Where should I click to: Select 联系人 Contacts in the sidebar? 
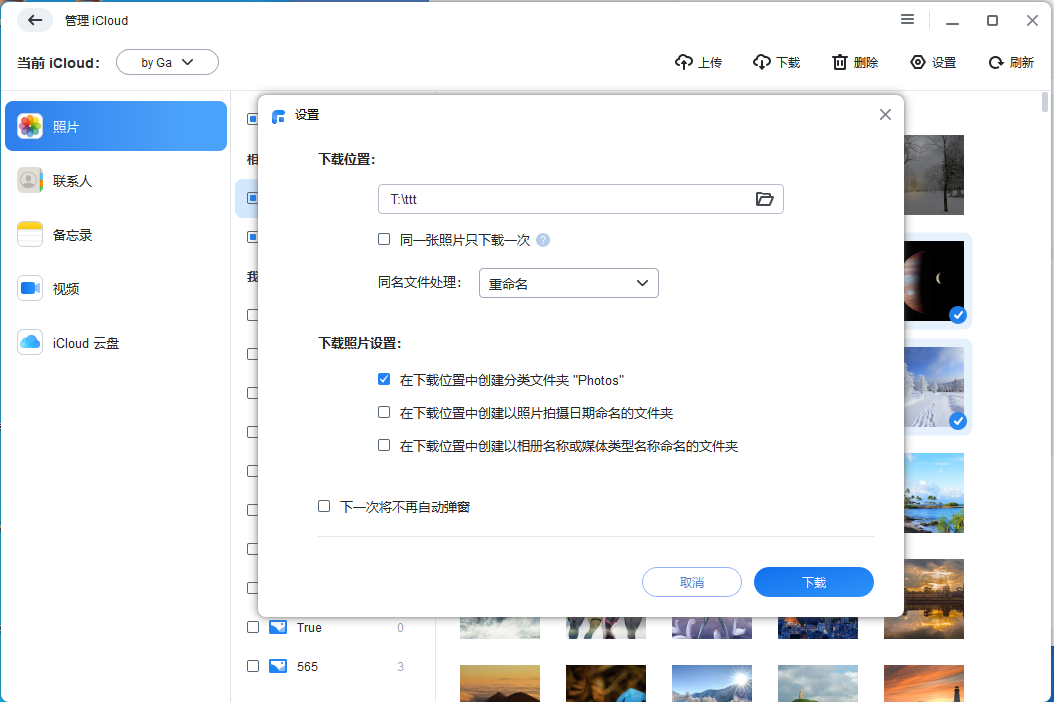click(116, 180)
